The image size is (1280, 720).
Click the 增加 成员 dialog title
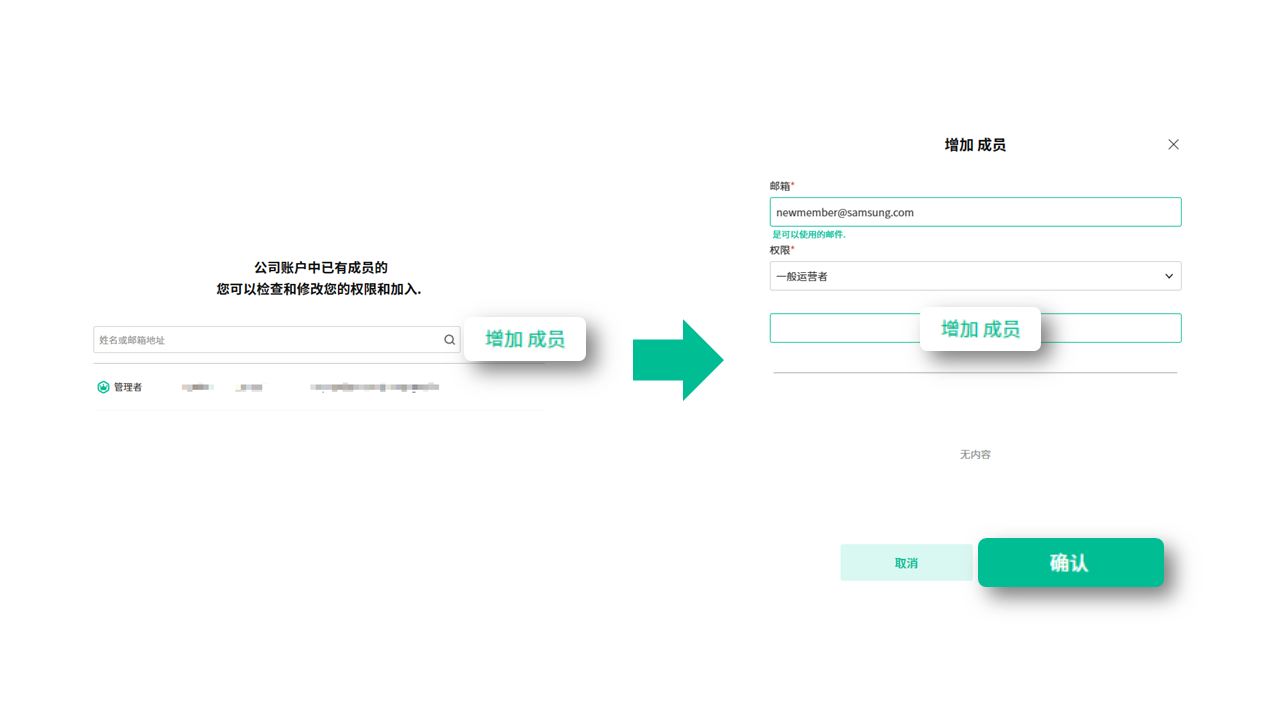click(x=975, y=145)
